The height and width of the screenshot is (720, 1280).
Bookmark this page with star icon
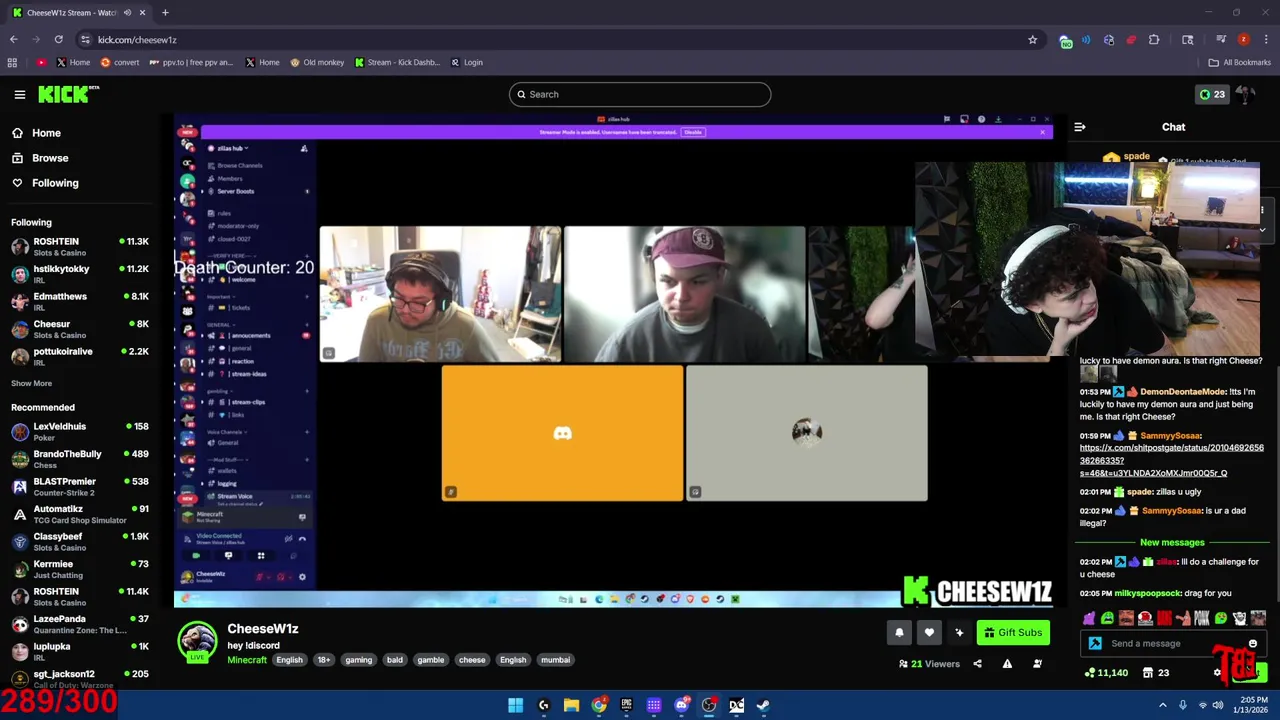(x=1032, y=40)
